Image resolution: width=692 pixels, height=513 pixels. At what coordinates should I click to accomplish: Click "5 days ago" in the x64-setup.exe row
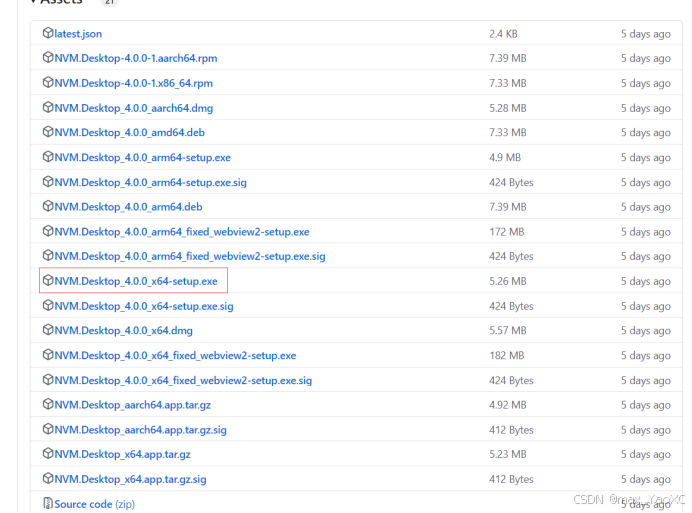click(x=646, y=281)
